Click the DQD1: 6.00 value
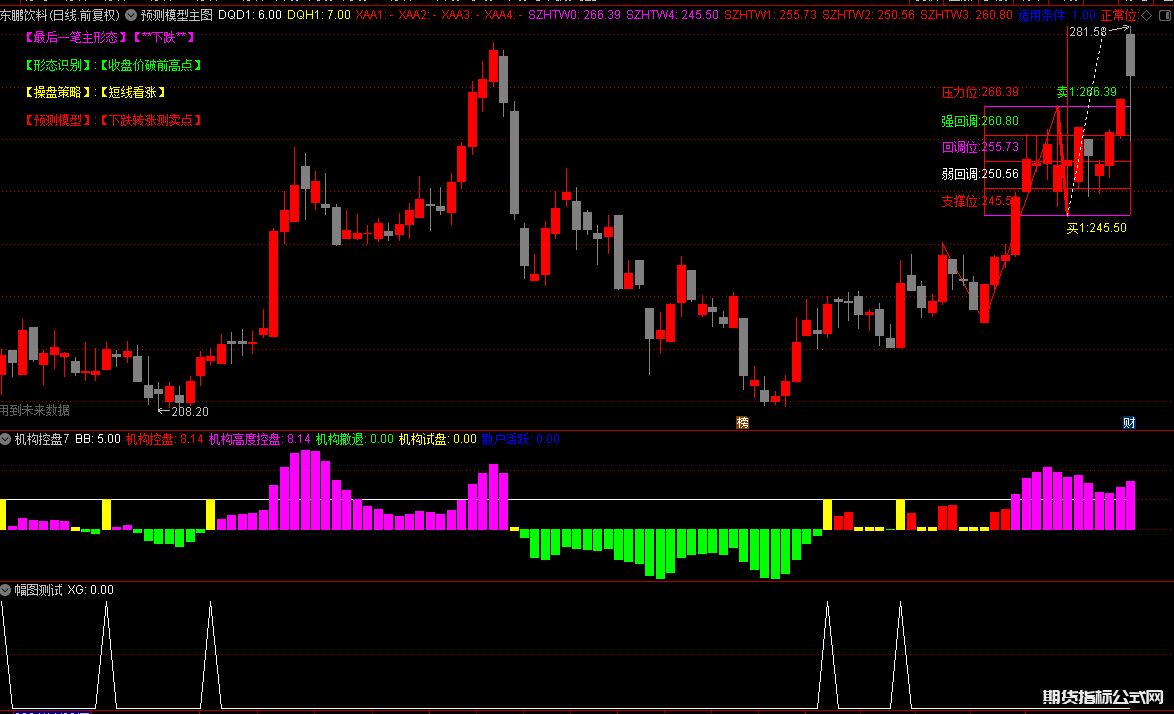1174x714 pixels. pyautogui.click(x=250, y=15)
